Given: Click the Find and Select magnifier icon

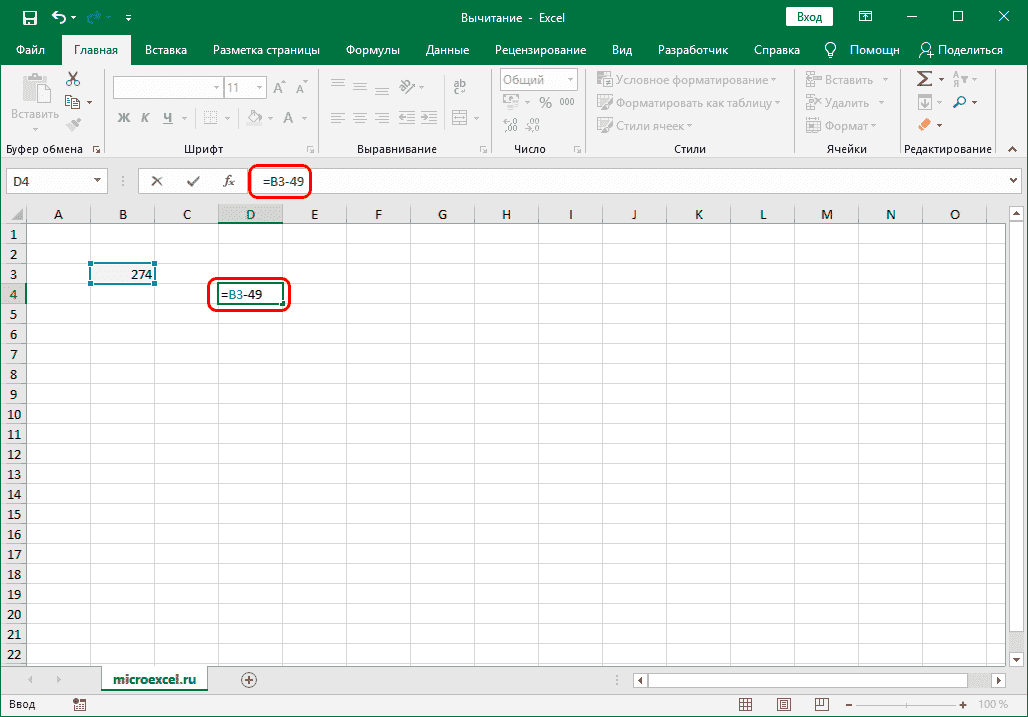Looking at the screenshot, I should [960, 102].
